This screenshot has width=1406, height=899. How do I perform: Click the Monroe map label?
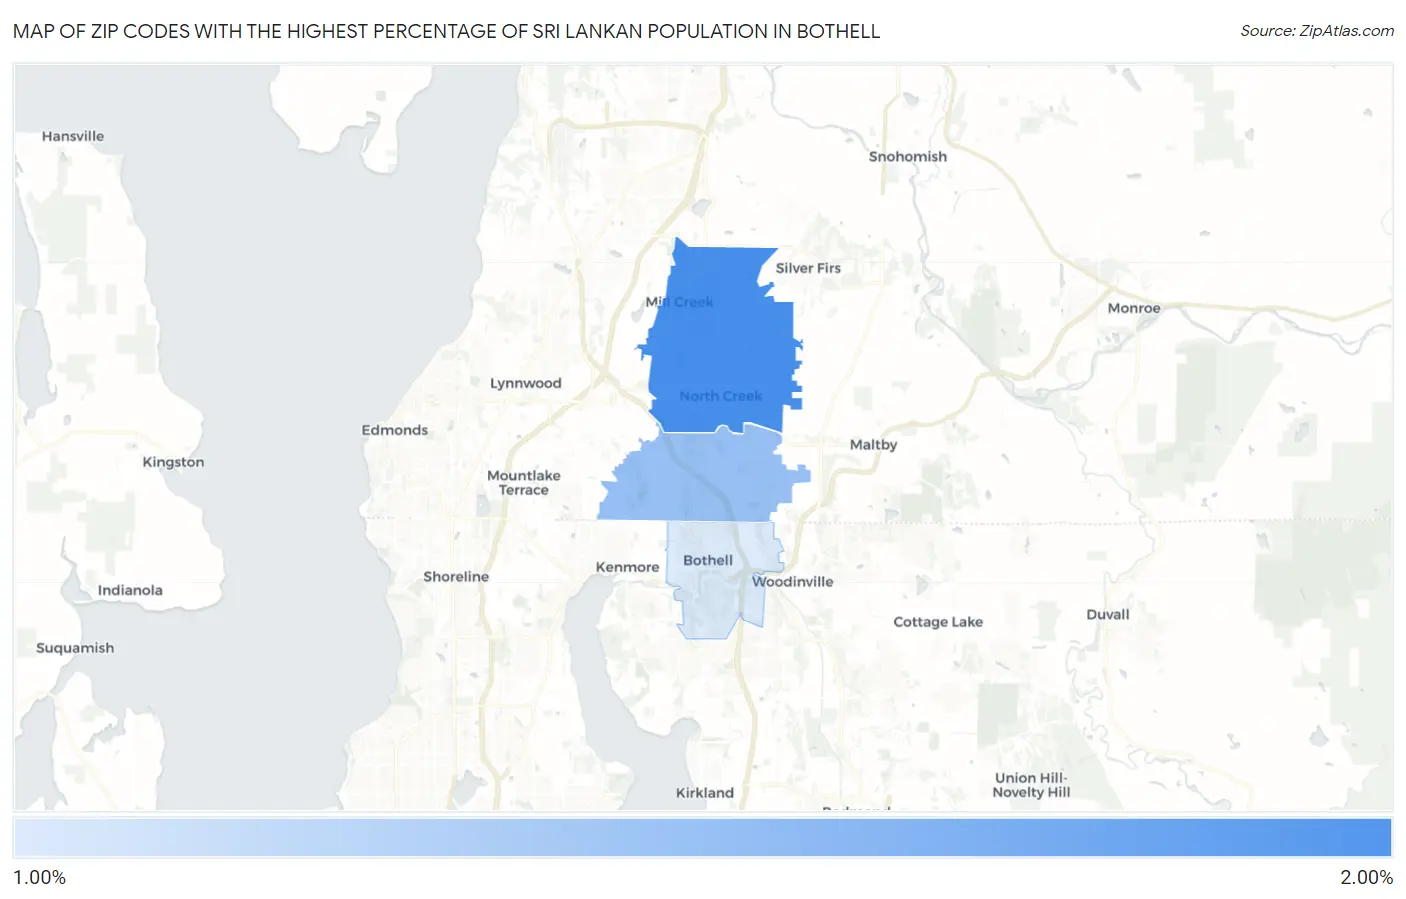(x=1134, y=308)
